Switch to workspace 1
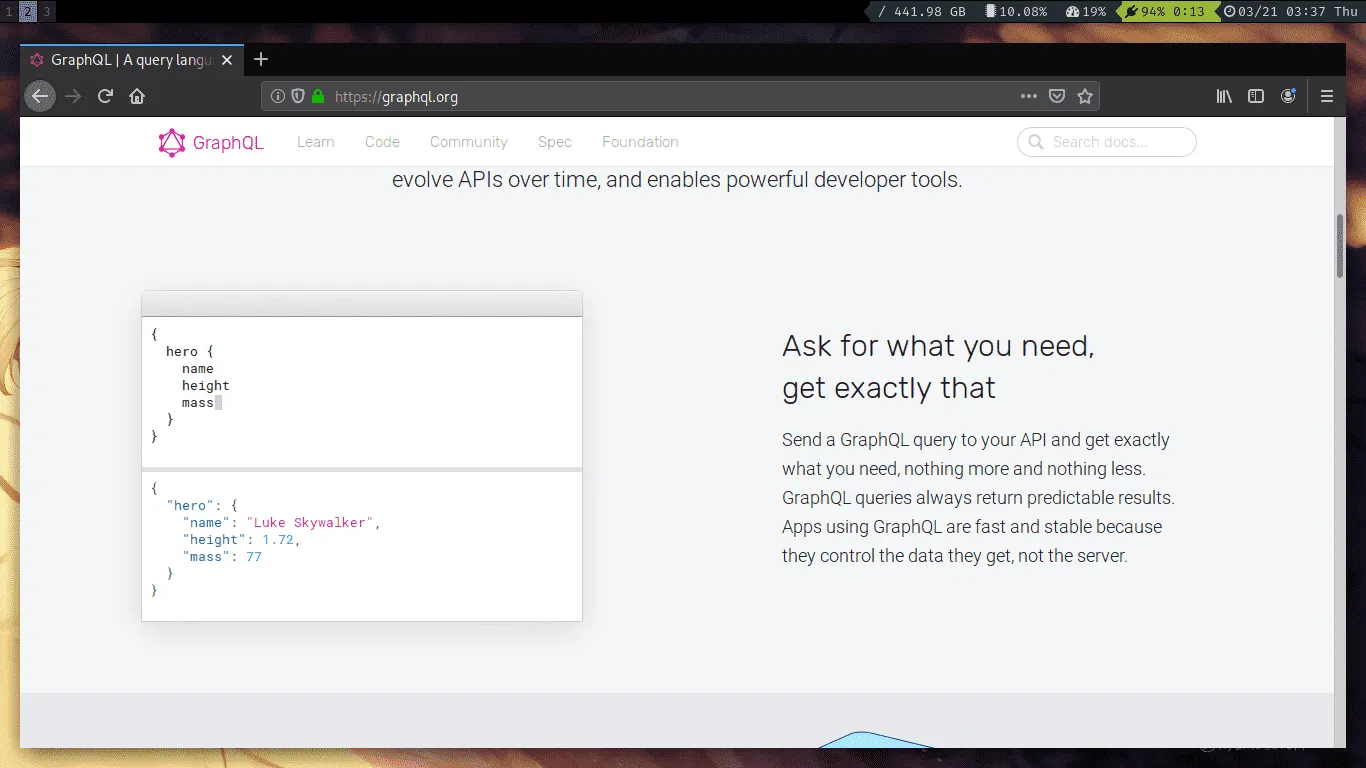Viewport: 1366px width, 768px height. tap(9, 11)
